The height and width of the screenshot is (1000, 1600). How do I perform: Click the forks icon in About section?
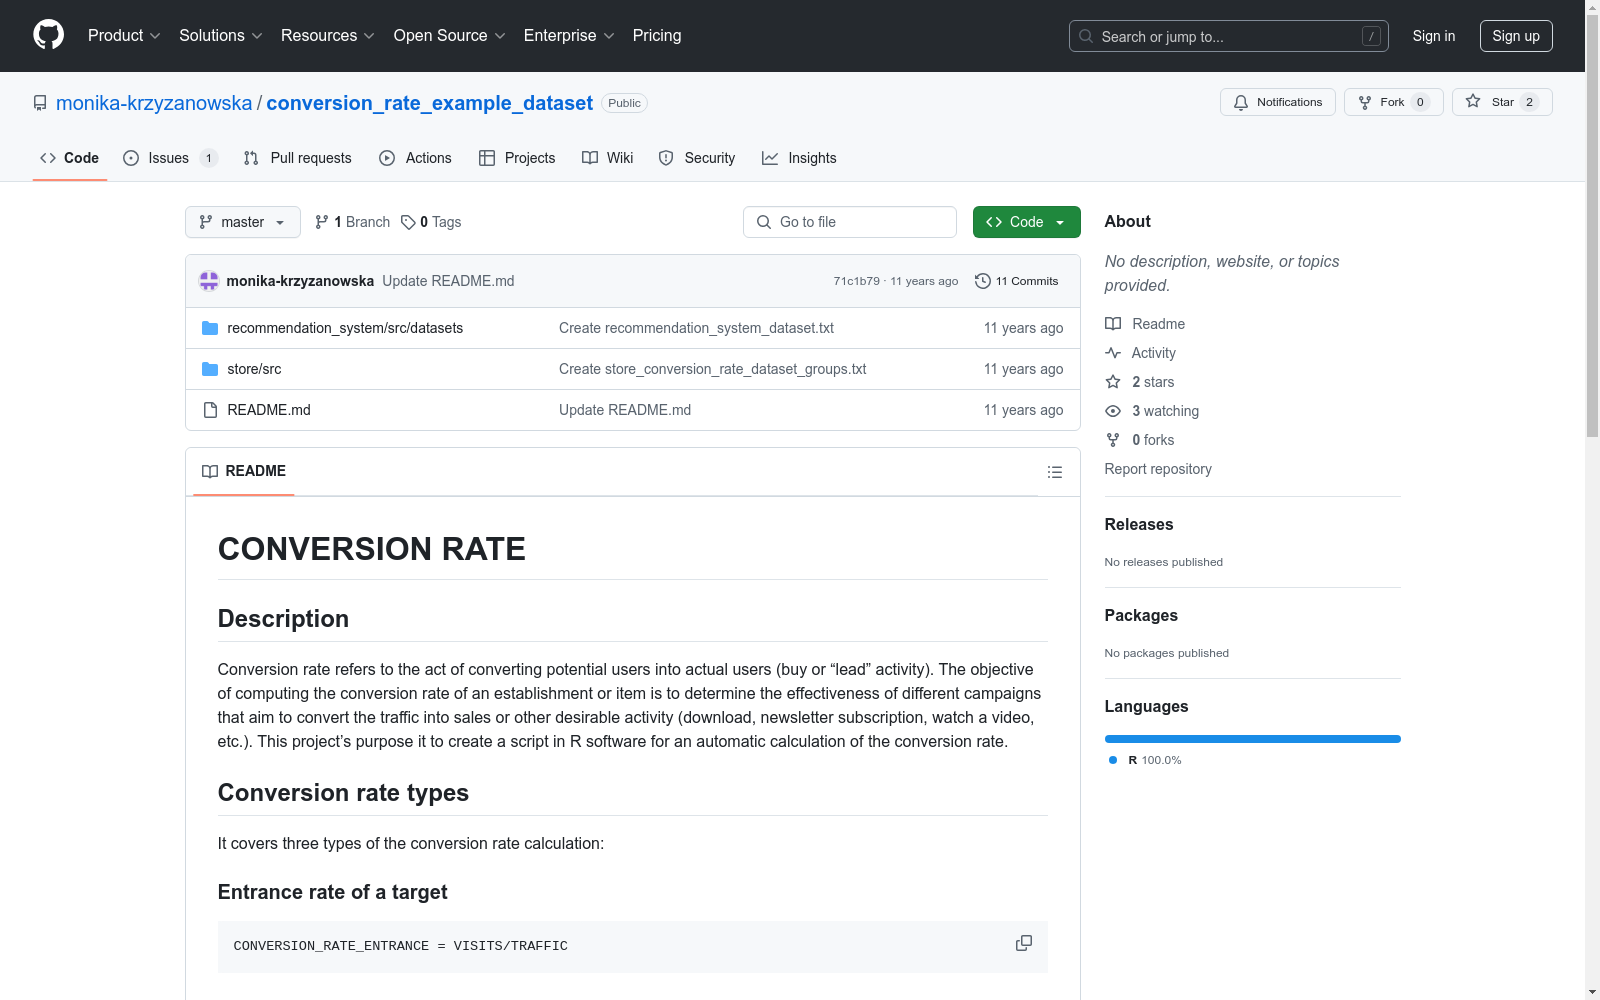click(1113, 440)
